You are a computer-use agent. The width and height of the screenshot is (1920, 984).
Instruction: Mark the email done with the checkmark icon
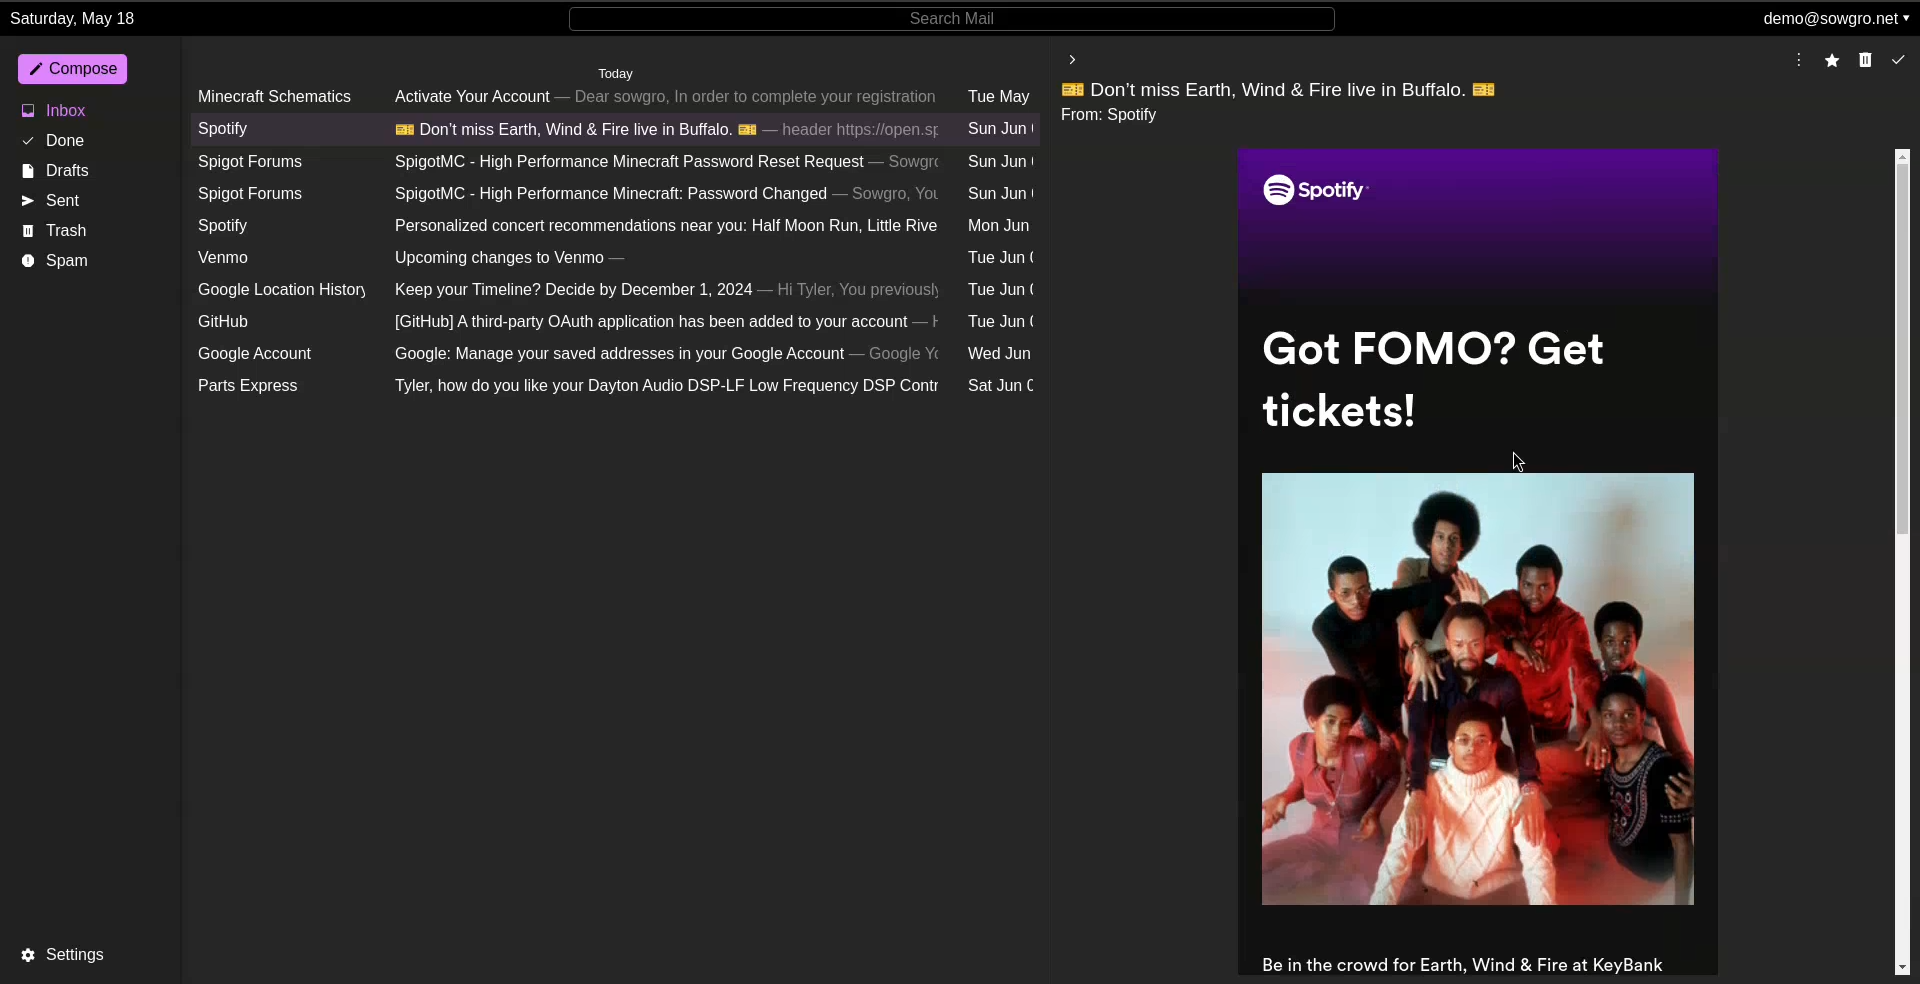tap(1898, 60)
